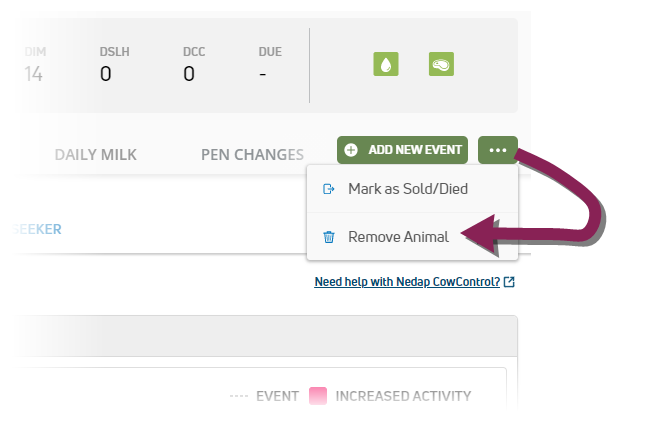This screenshot has height=424, width=647.
Task: Click the green milk drop icon
Action: [x=386, y=65]
